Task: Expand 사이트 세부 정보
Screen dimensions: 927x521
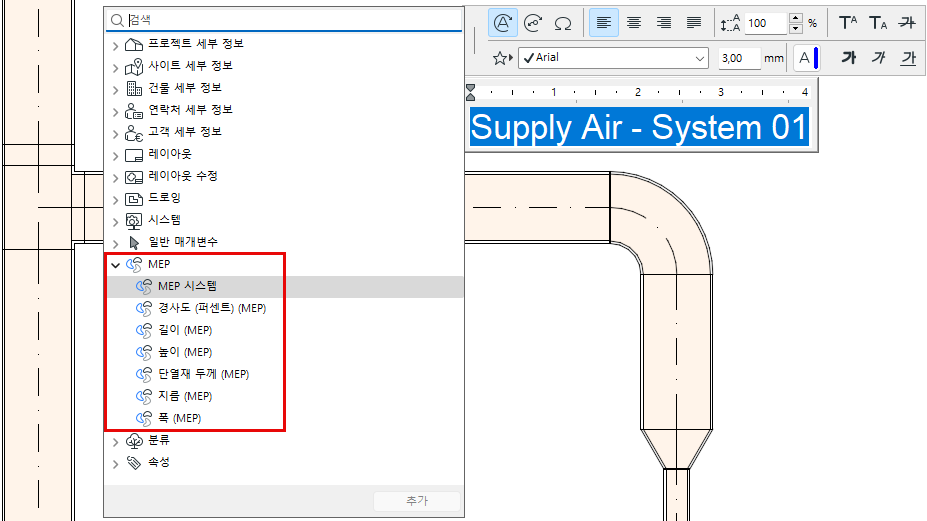Action: pos(115,67)
